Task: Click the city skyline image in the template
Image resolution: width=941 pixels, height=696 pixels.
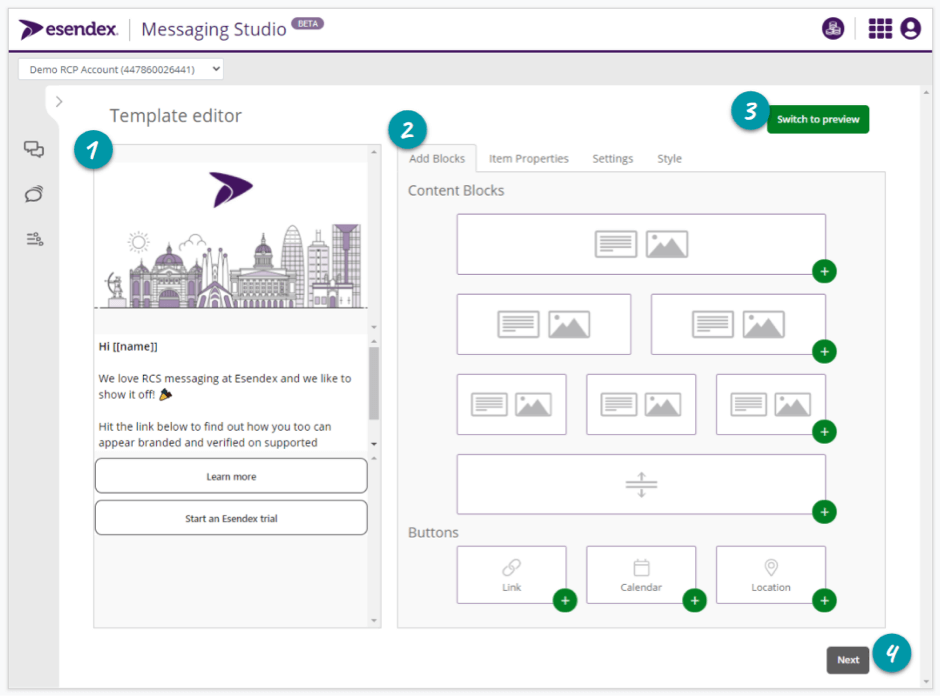Action: pos(231,266)
